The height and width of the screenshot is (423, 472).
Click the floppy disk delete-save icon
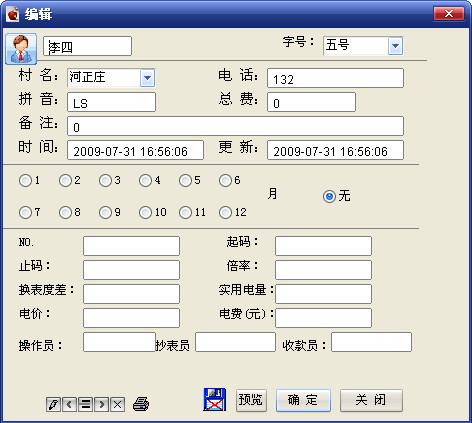[214, 399]
